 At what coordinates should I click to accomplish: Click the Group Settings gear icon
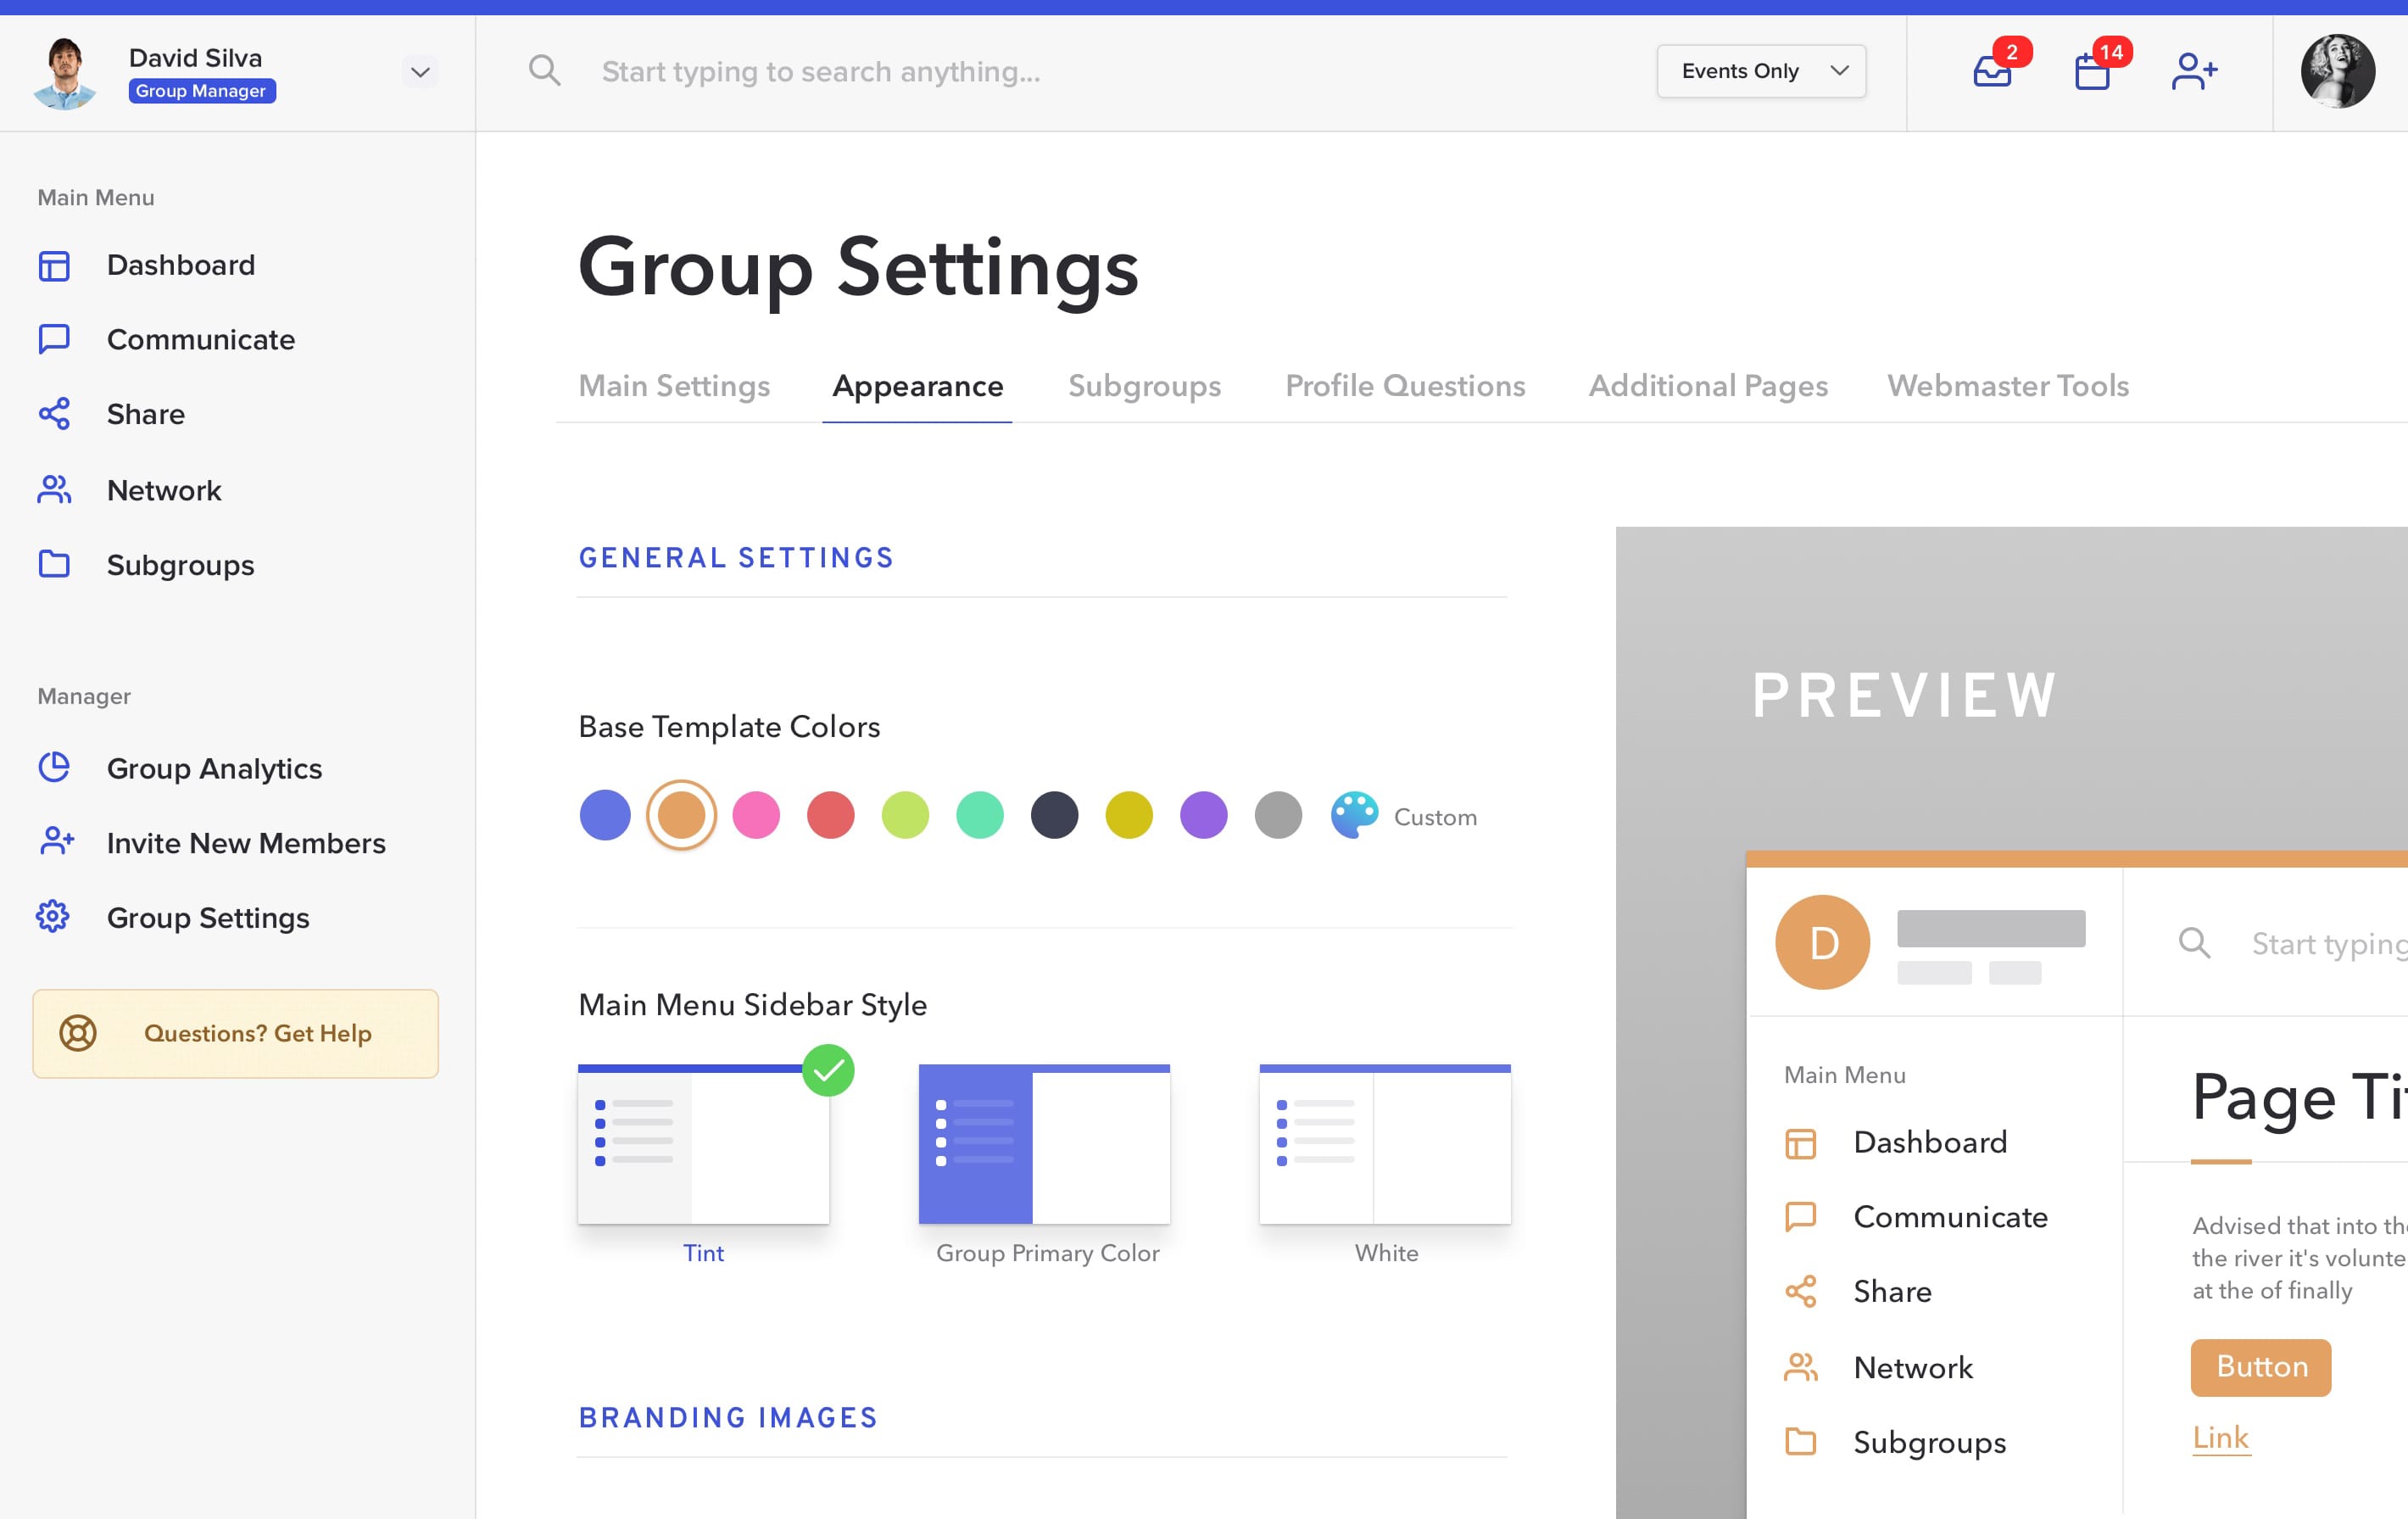pyautogui.click(x=53, y=917)
